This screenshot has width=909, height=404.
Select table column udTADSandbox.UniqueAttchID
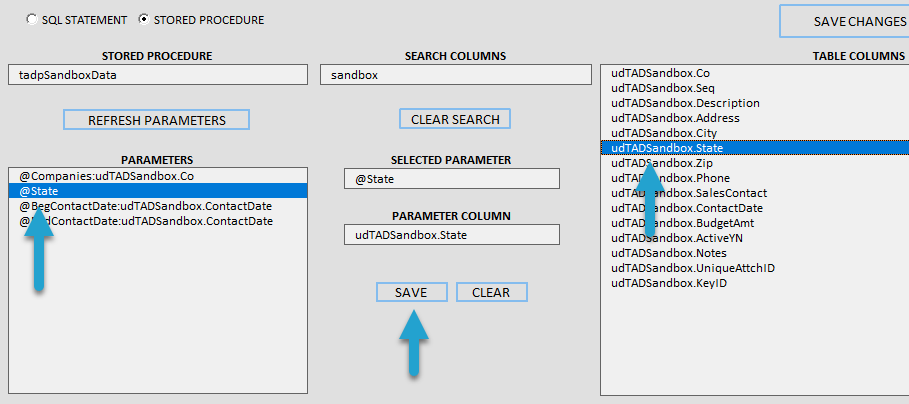tap(755, 268)
